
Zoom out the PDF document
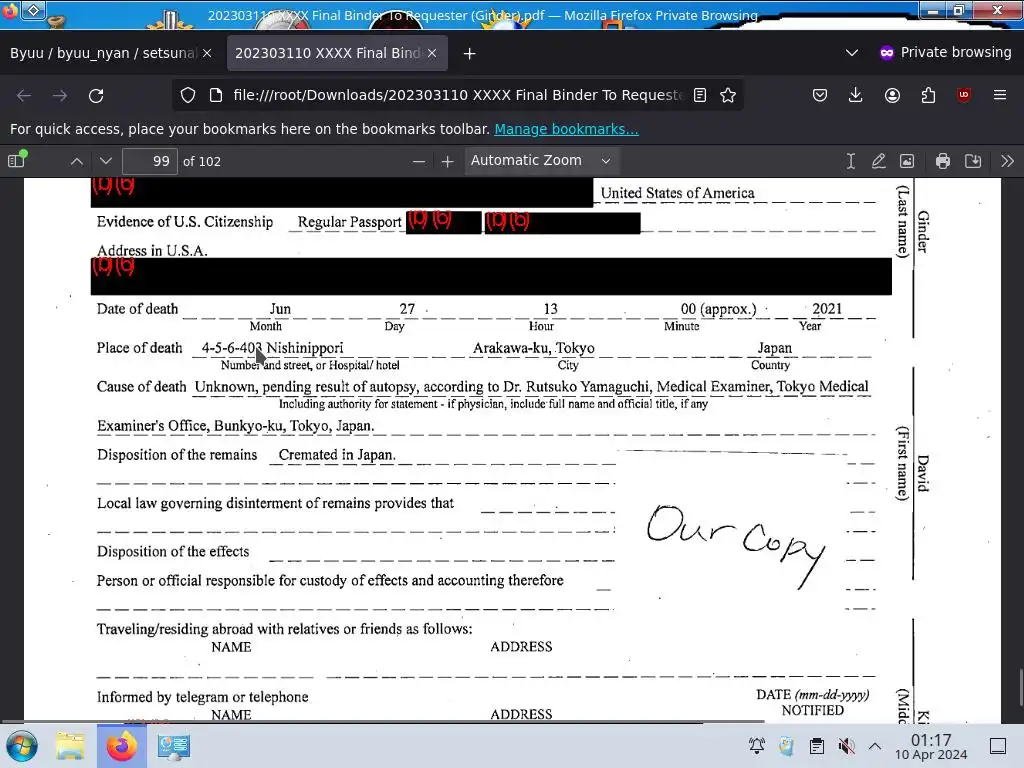[419, 161]
